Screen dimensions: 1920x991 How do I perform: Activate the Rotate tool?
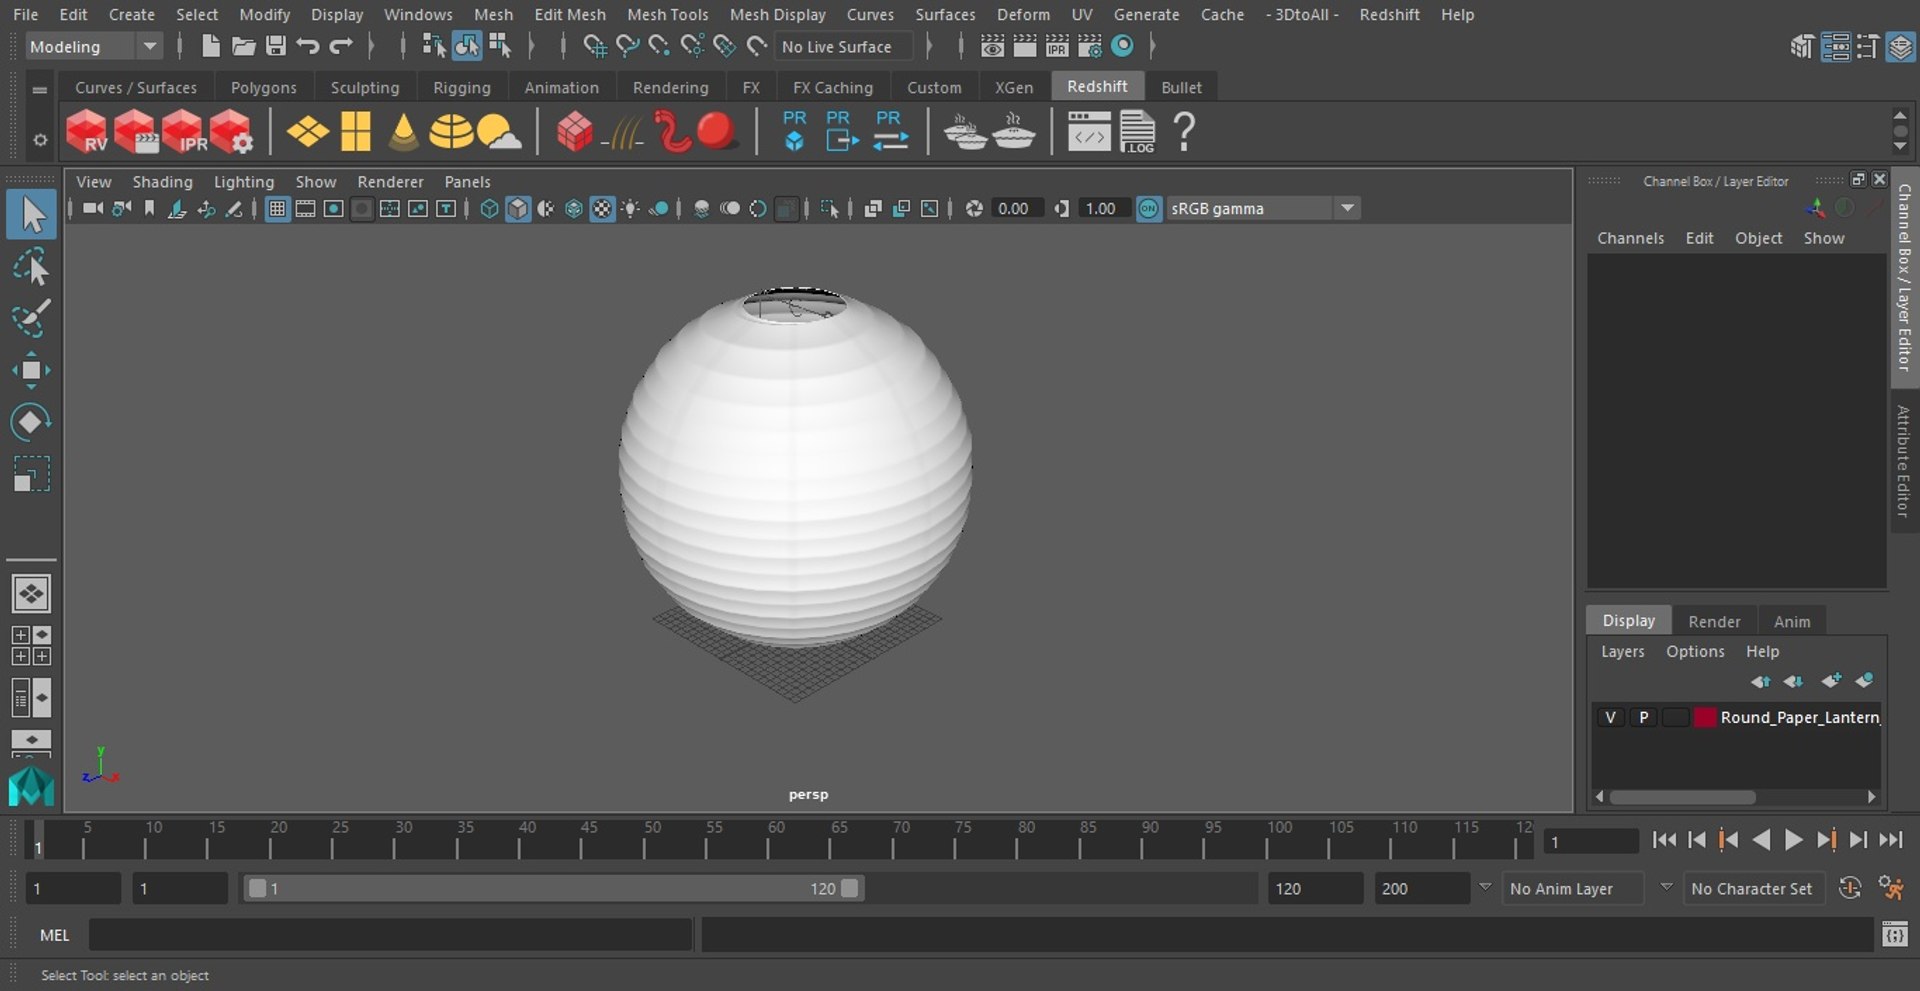click(x=31, y=422)
